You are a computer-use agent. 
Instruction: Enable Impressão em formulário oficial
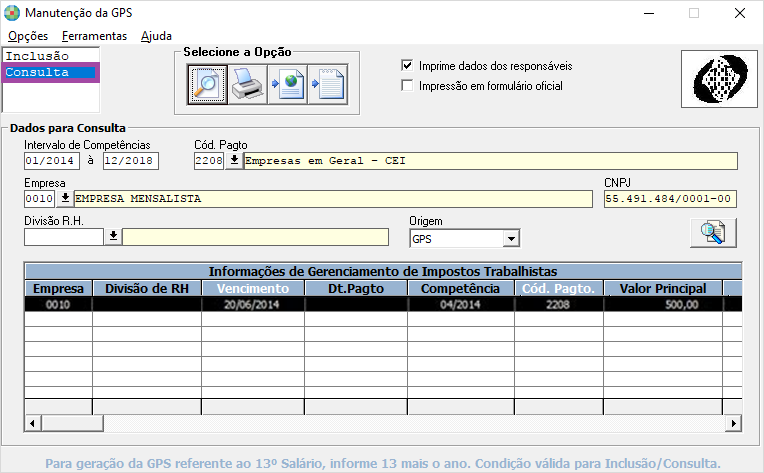coord(407,86)
